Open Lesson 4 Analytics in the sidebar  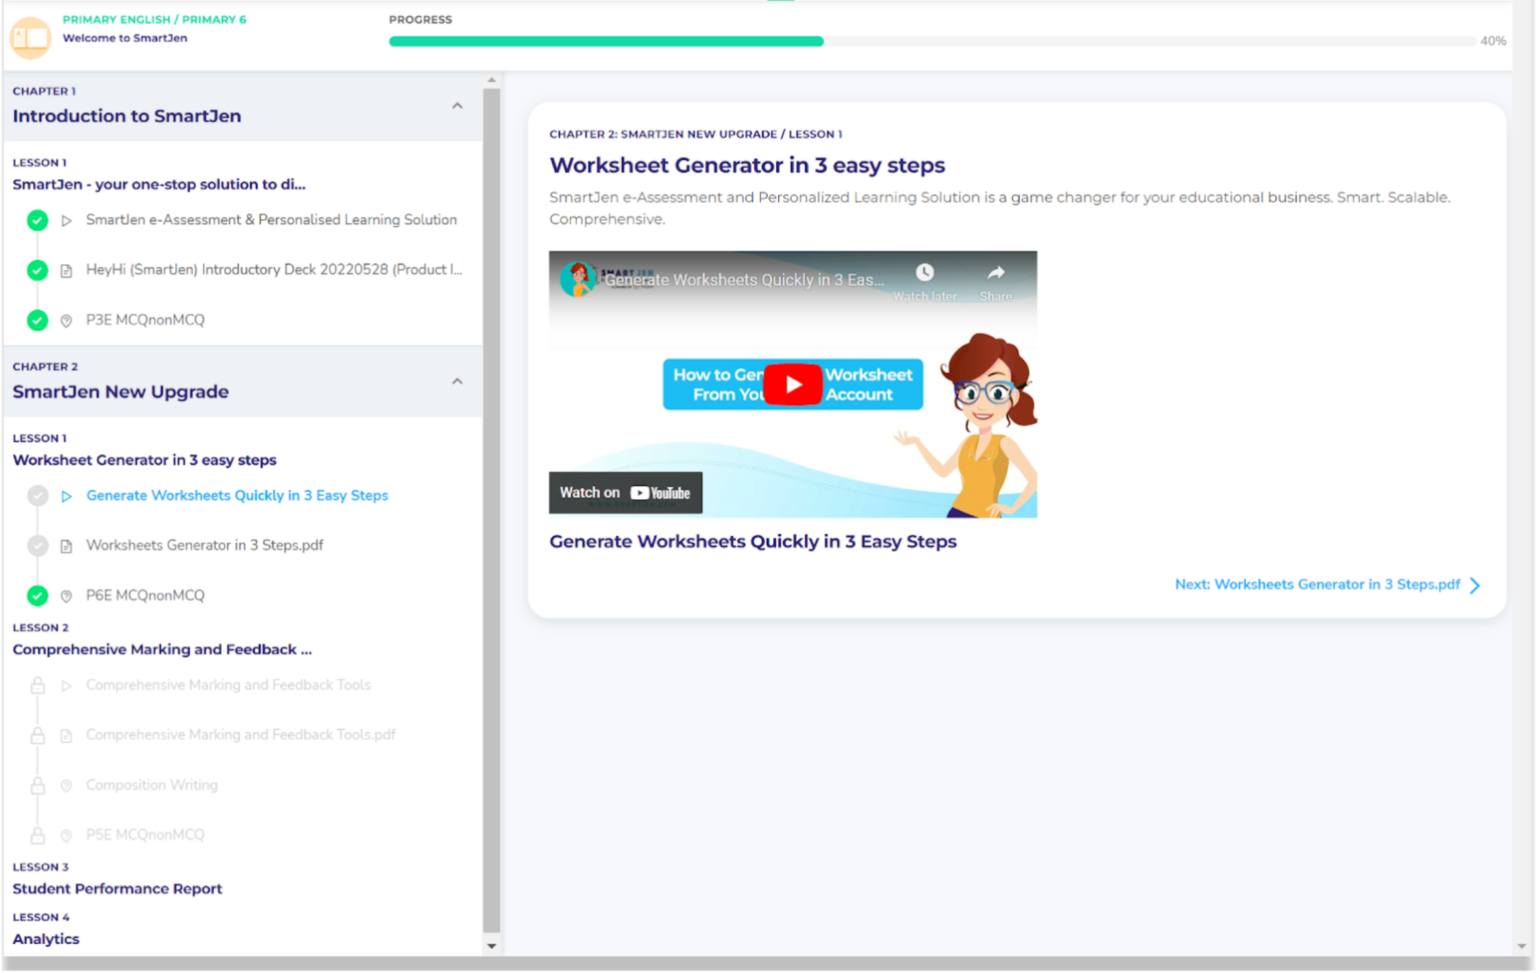(46, 939)
